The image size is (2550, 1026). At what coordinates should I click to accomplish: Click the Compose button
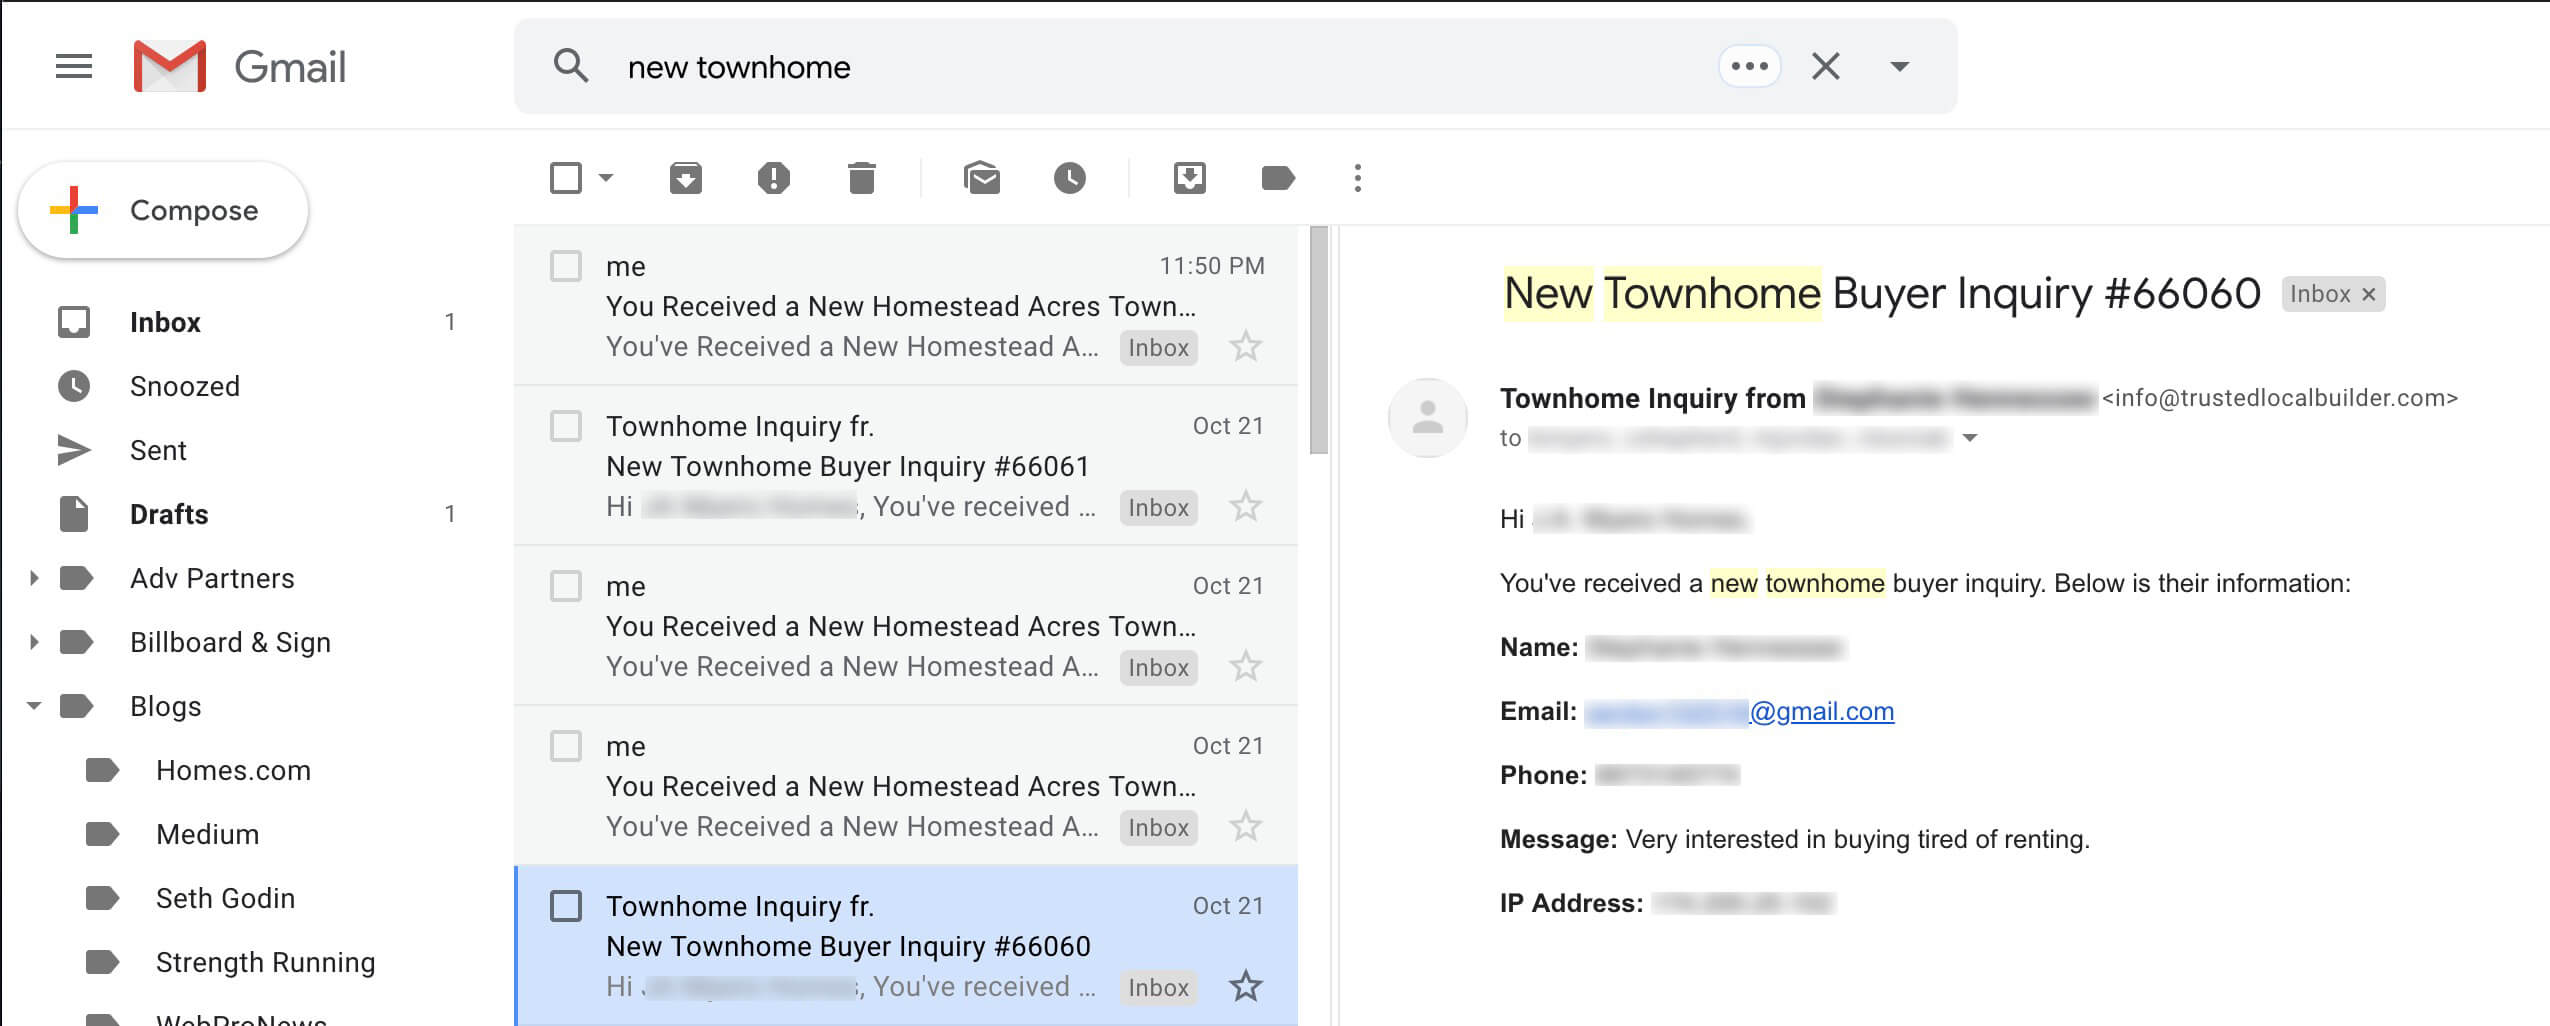click(163, 210)
